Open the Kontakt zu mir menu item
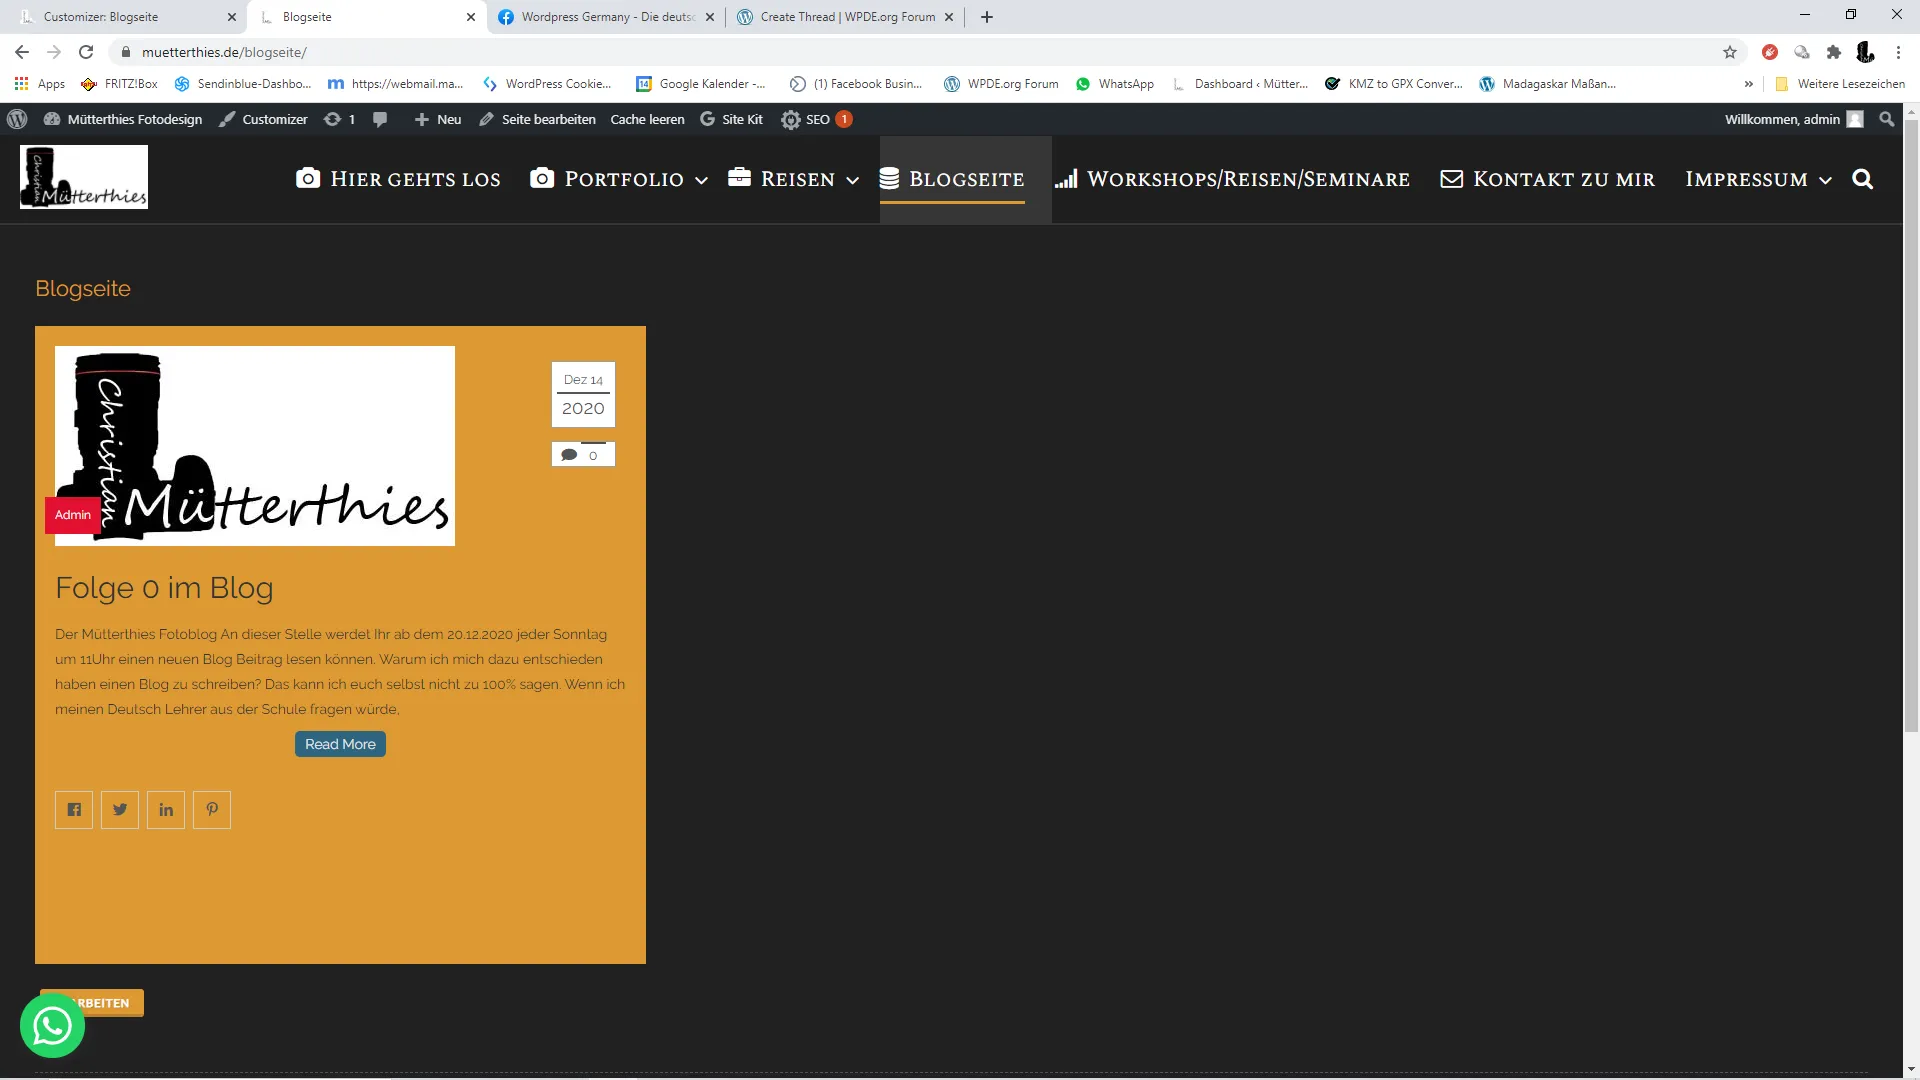 pos(1547,179)
